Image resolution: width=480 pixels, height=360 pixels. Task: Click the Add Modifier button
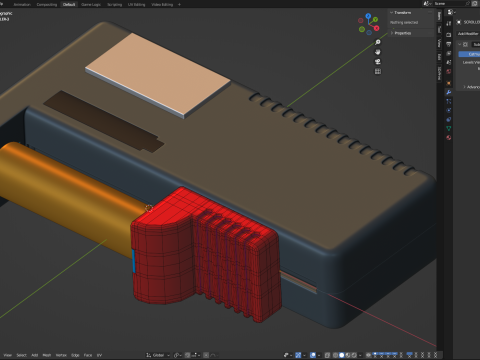468,34
